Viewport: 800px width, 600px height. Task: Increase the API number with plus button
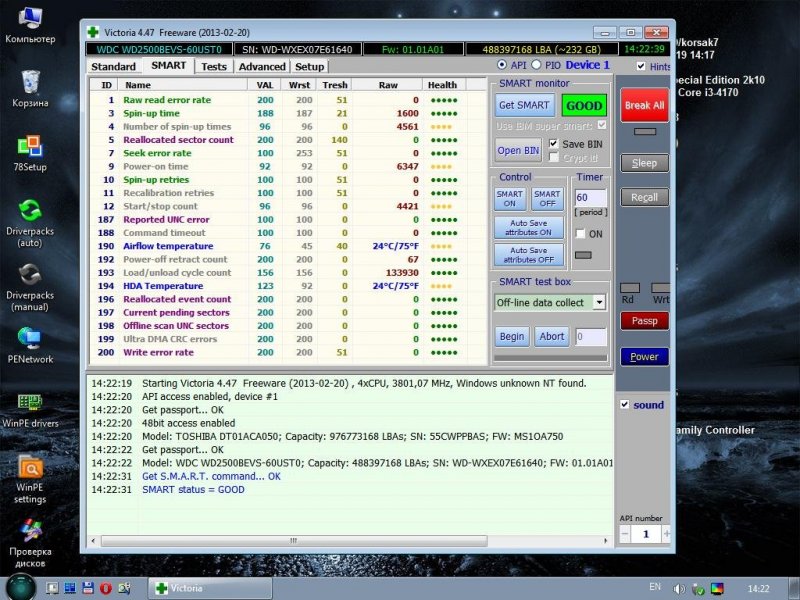tap(666, 535)
